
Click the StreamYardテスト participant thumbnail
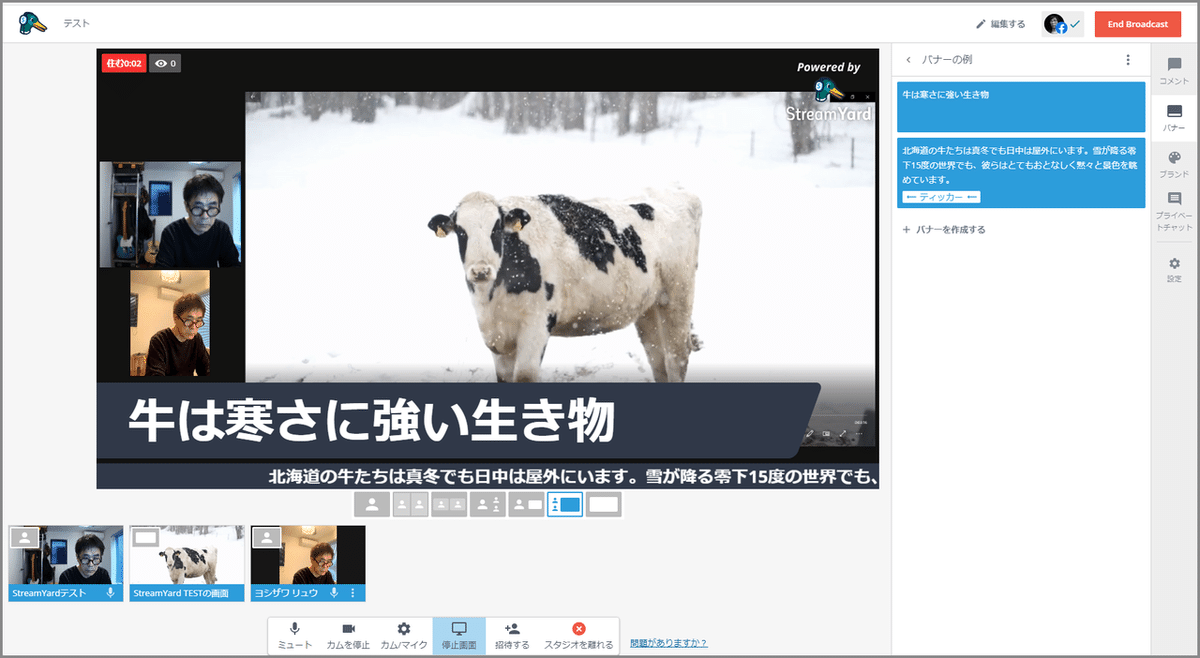66,563
